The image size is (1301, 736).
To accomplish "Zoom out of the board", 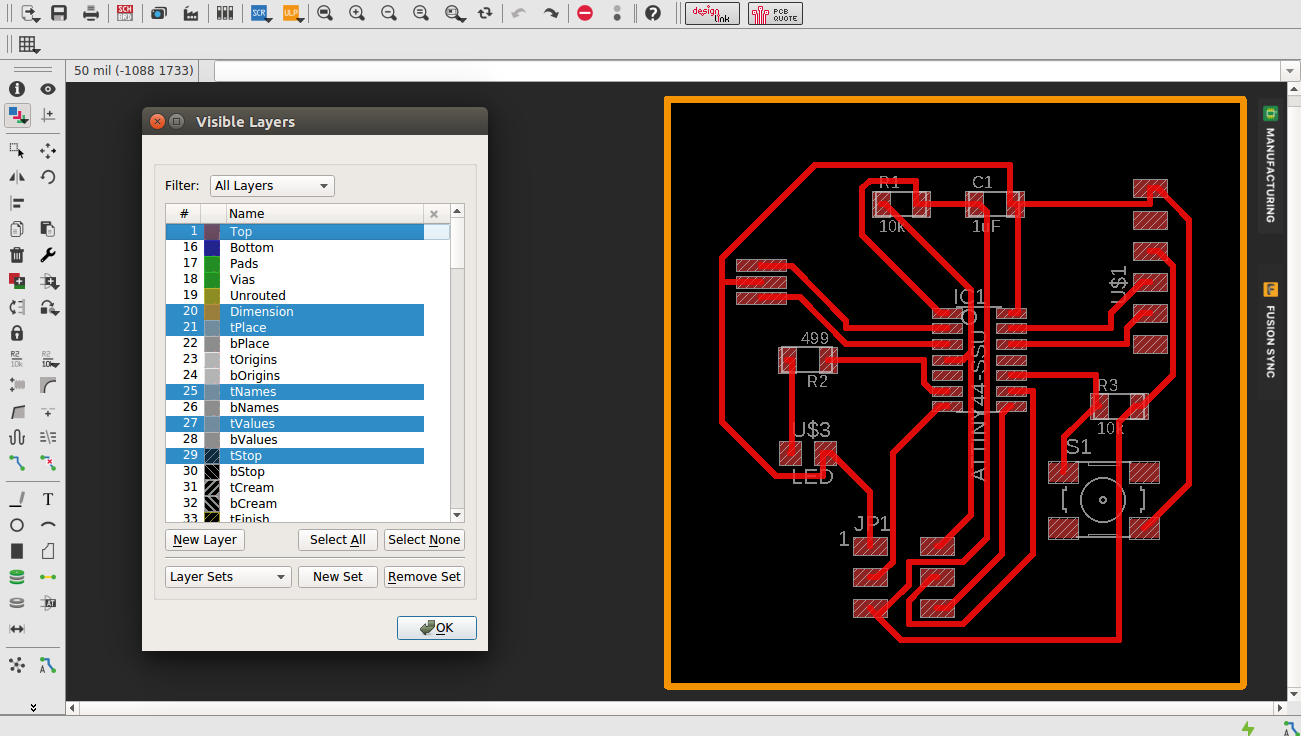I will (x=389, y=13).
